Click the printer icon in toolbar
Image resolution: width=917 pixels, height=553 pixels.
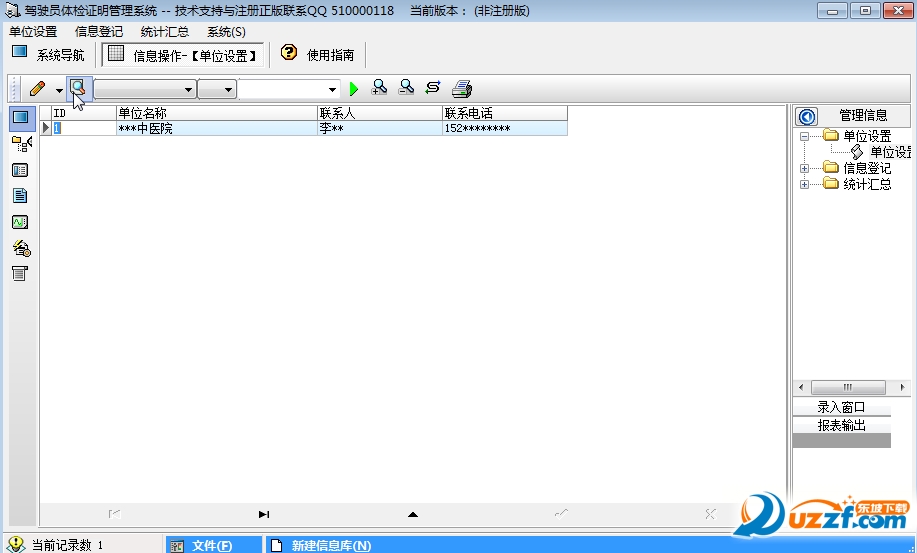coord(461,88)
